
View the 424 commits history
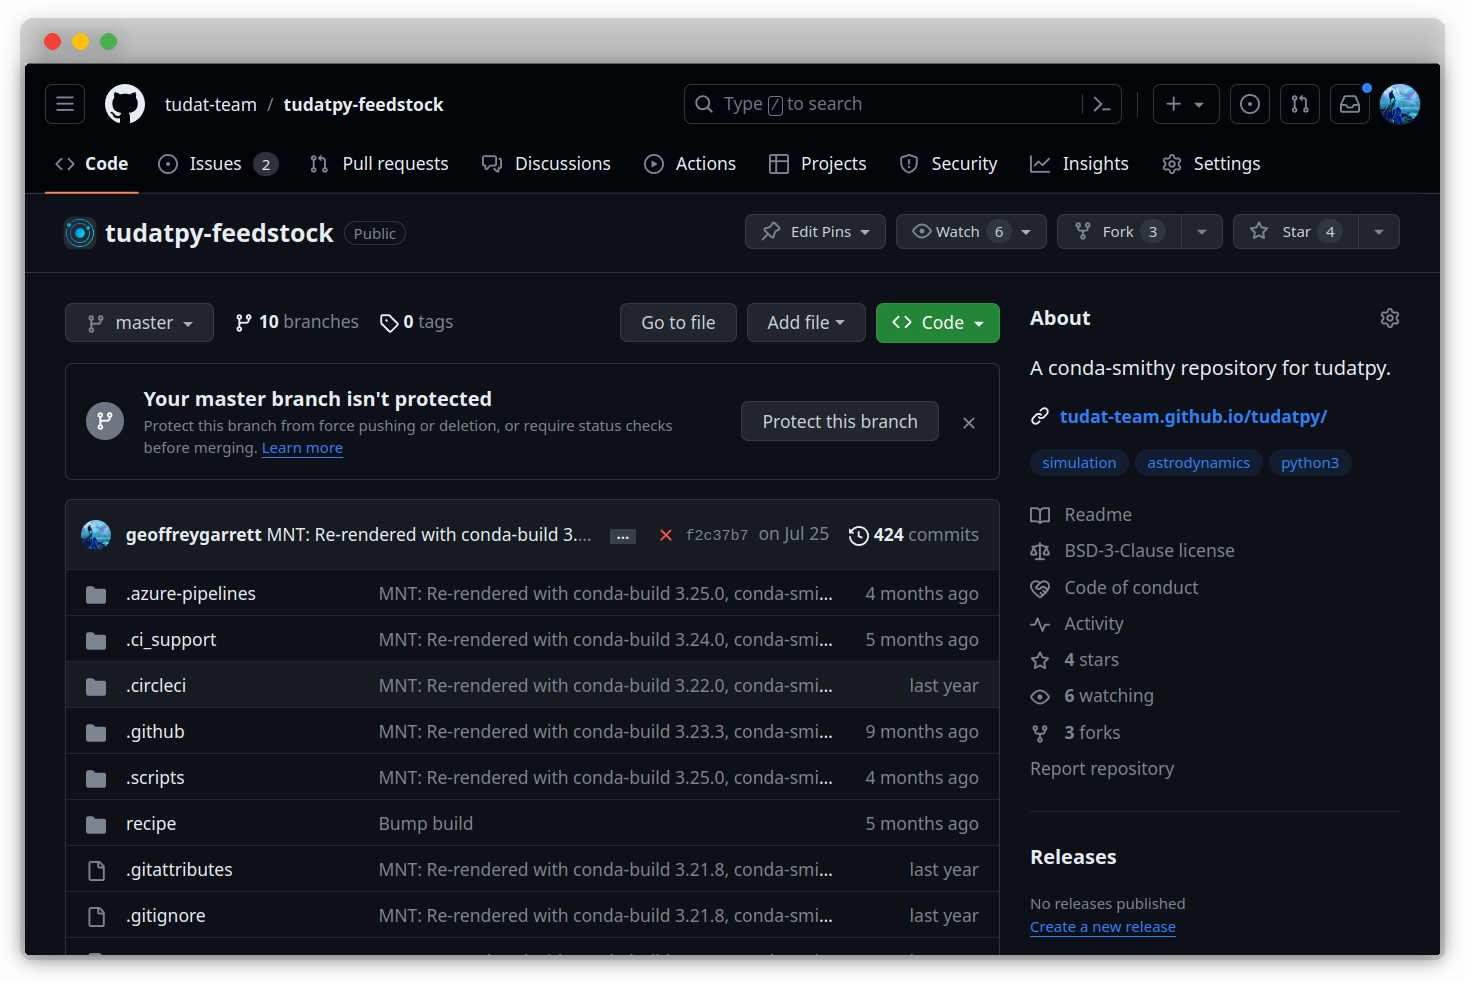[914, 535]
